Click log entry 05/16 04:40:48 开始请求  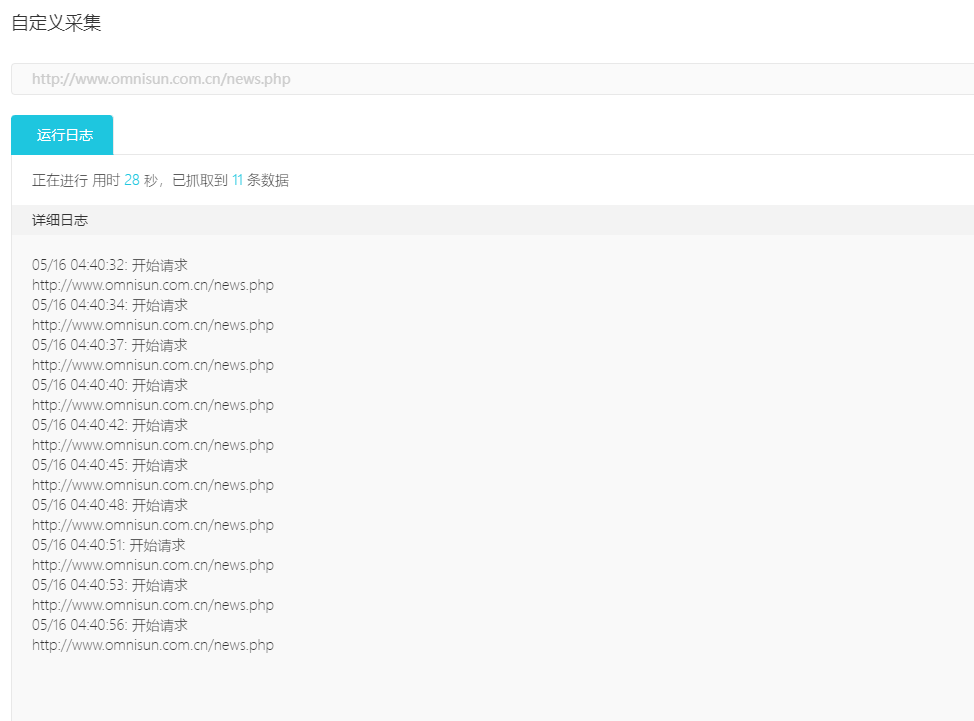point(110,505)
